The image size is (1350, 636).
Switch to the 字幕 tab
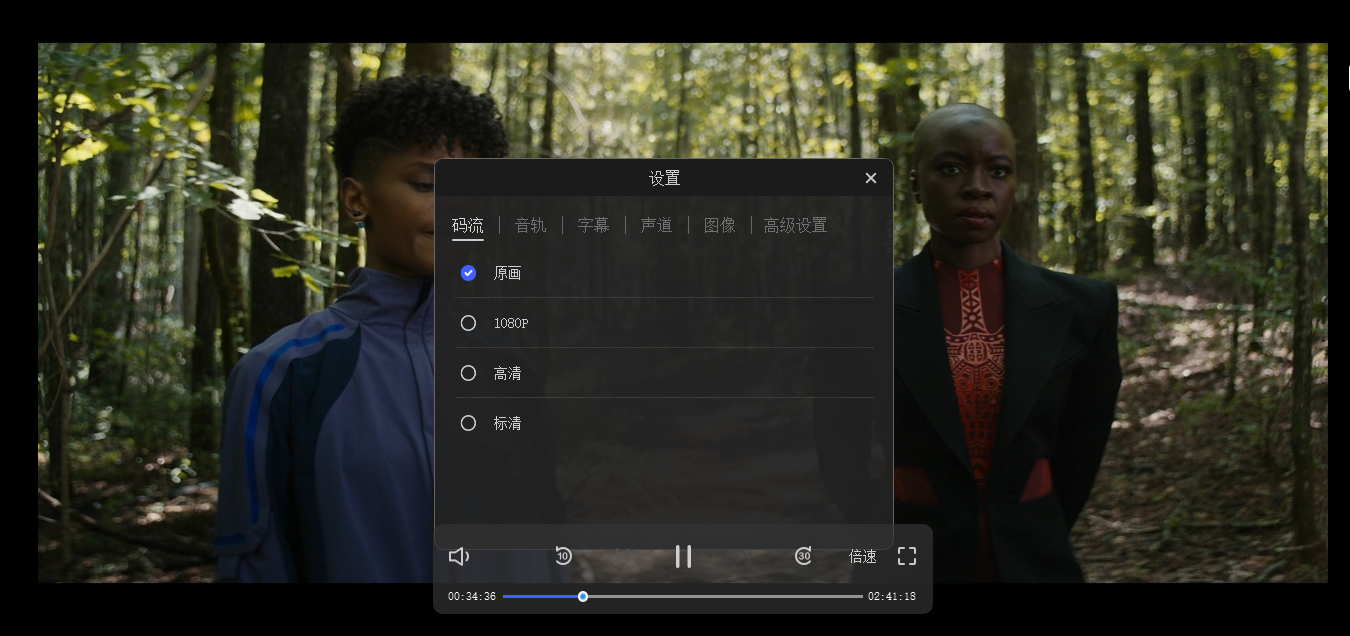[593, 225]
